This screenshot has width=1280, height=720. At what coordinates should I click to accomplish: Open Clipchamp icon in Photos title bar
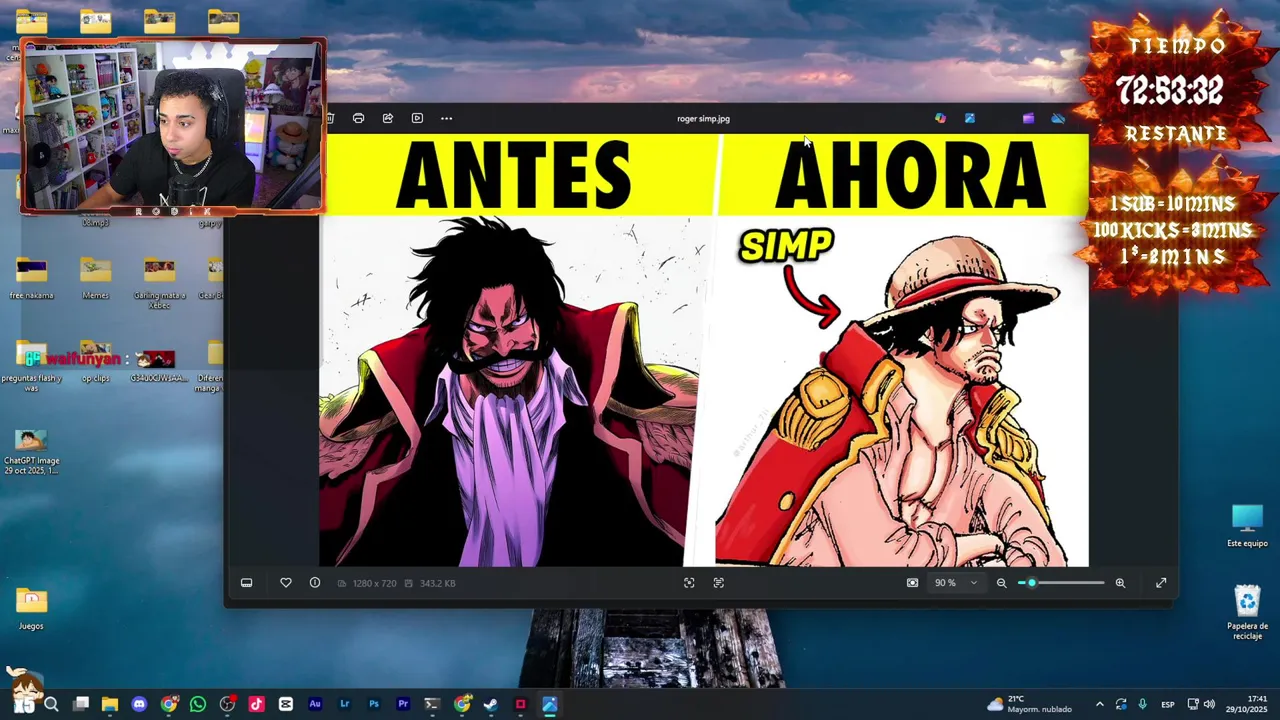point(1028,118)
